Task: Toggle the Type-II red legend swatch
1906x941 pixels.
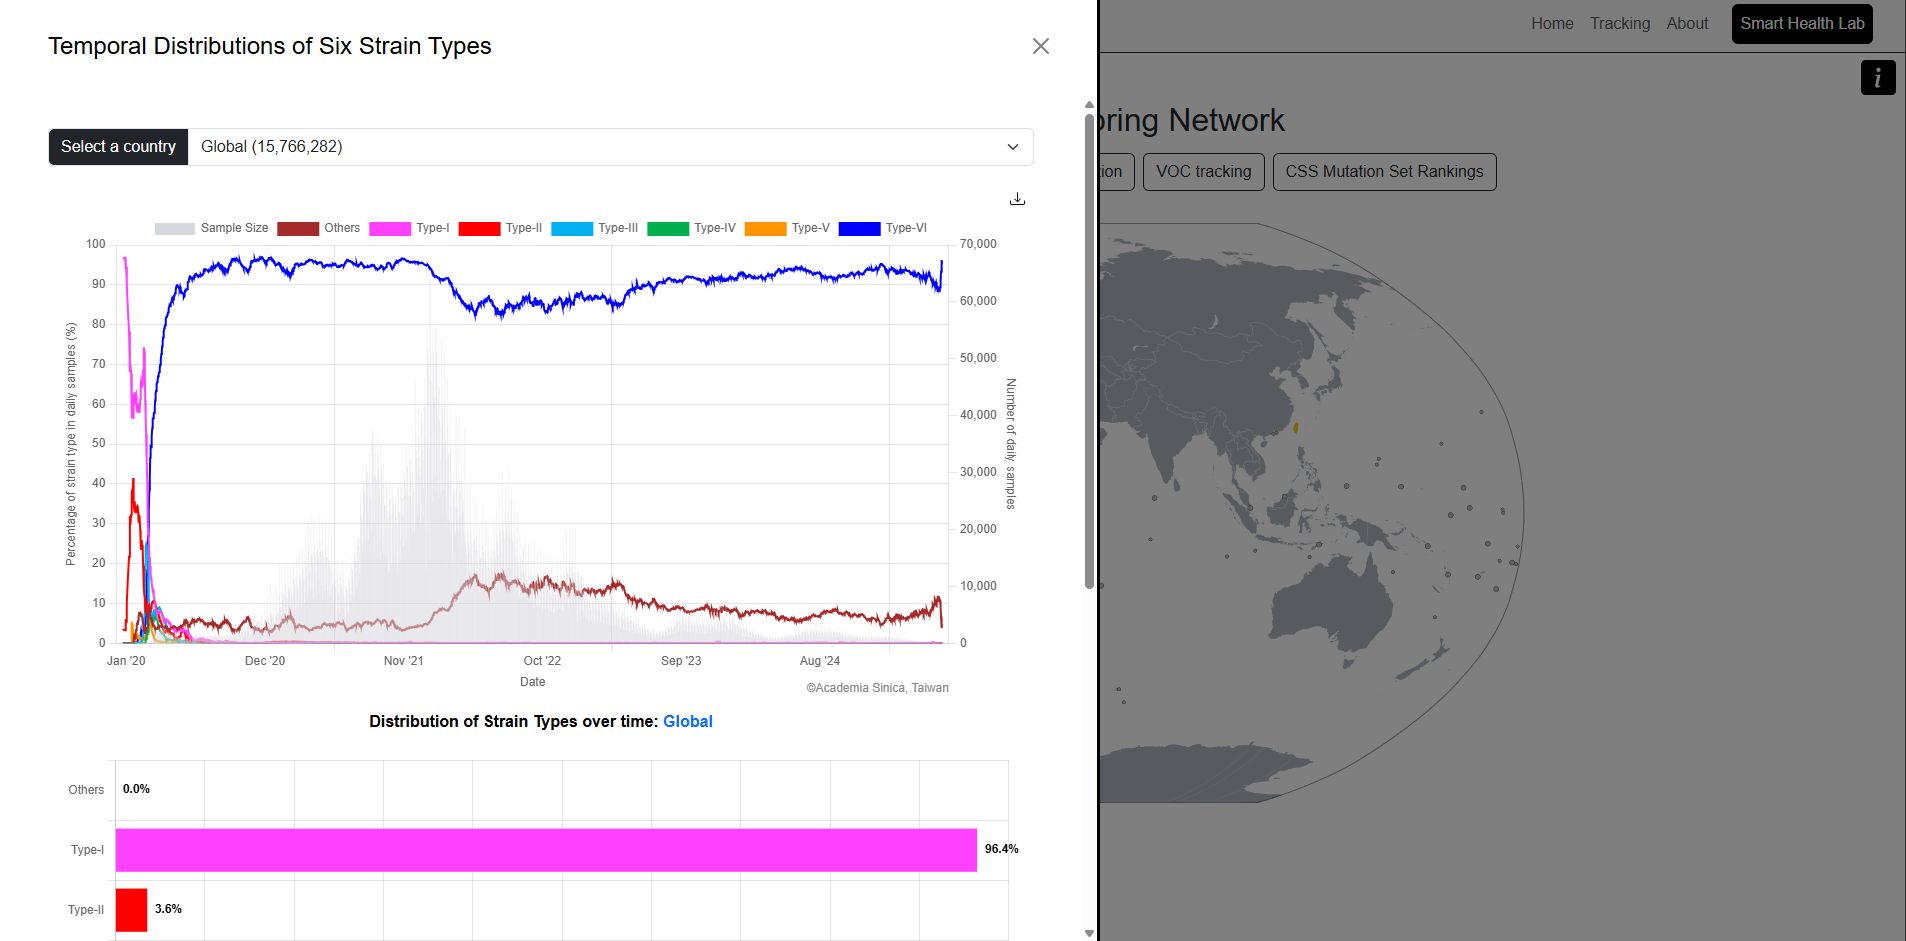Action: pyautogui.click(x=479, y=229)
